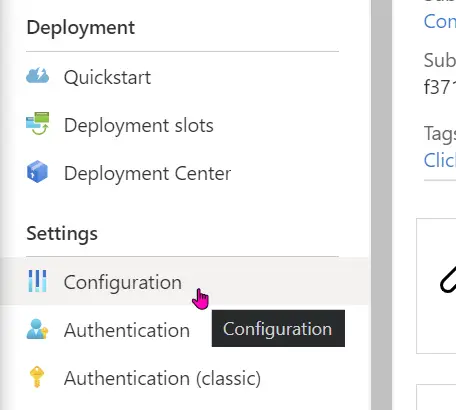The image size is (456, 410).
Task: Click the yellow key icon for Authentication (classic)
Action: (x=37, y=377)
